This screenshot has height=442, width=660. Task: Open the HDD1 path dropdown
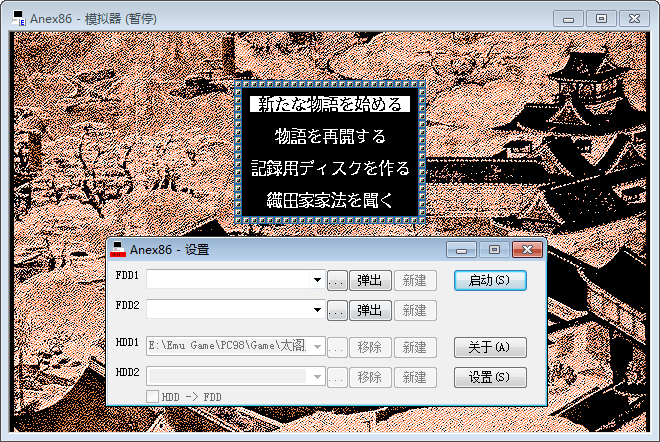click(x=317, y=347)
